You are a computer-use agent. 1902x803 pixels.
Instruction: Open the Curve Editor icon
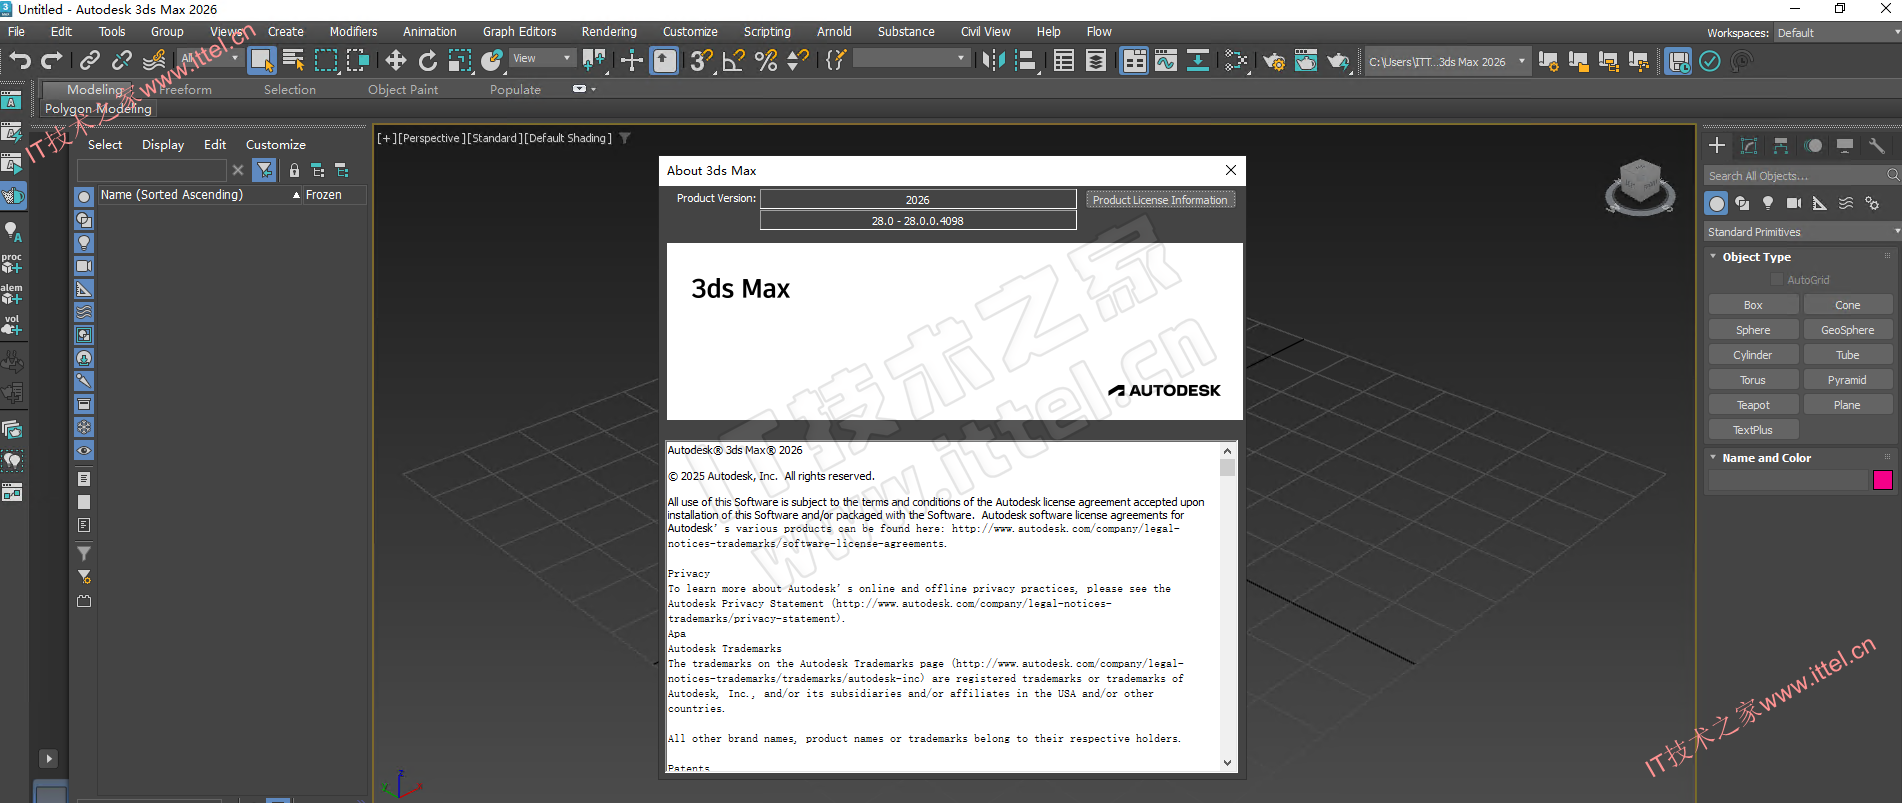(x=1166, y=61)
